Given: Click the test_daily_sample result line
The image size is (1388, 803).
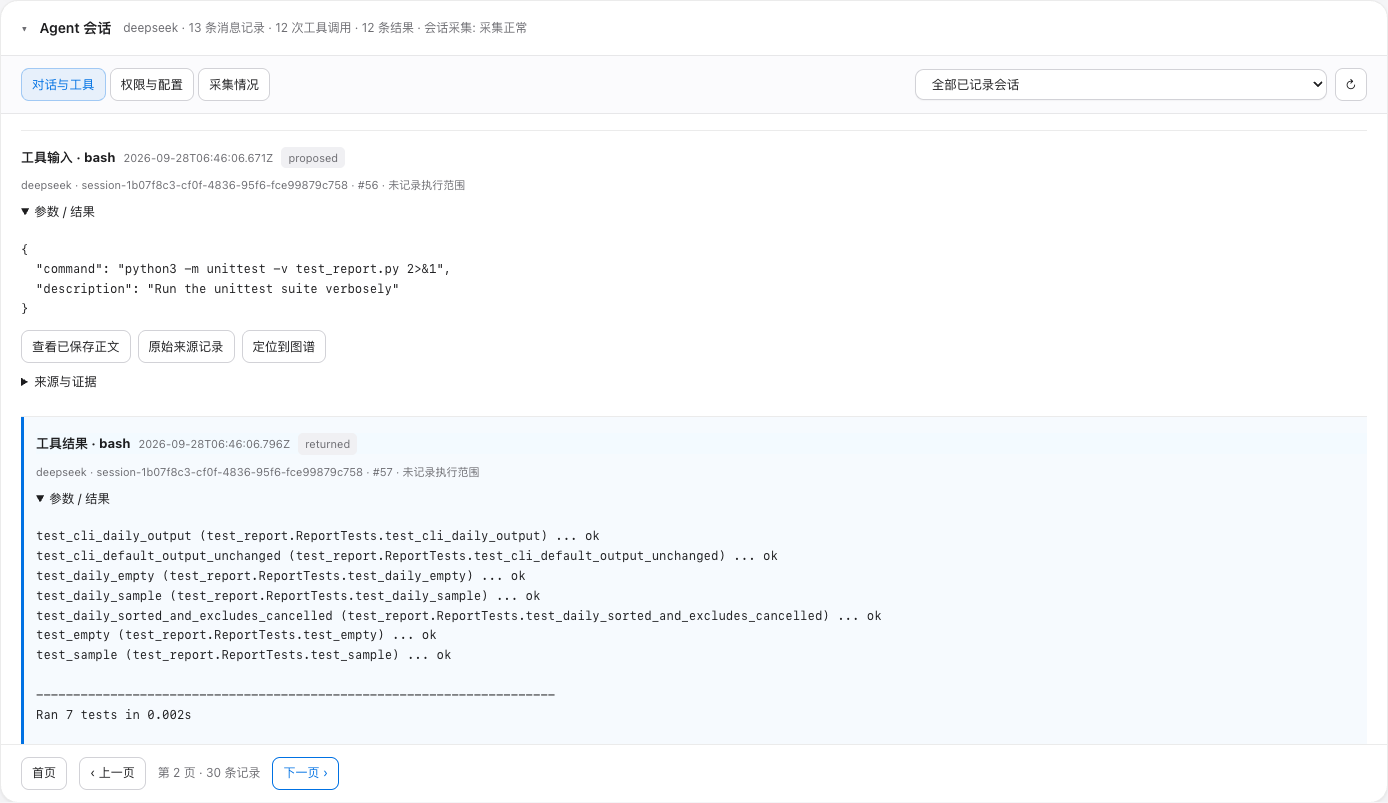Looking at the screenshot, I should (x=288, y=596).
